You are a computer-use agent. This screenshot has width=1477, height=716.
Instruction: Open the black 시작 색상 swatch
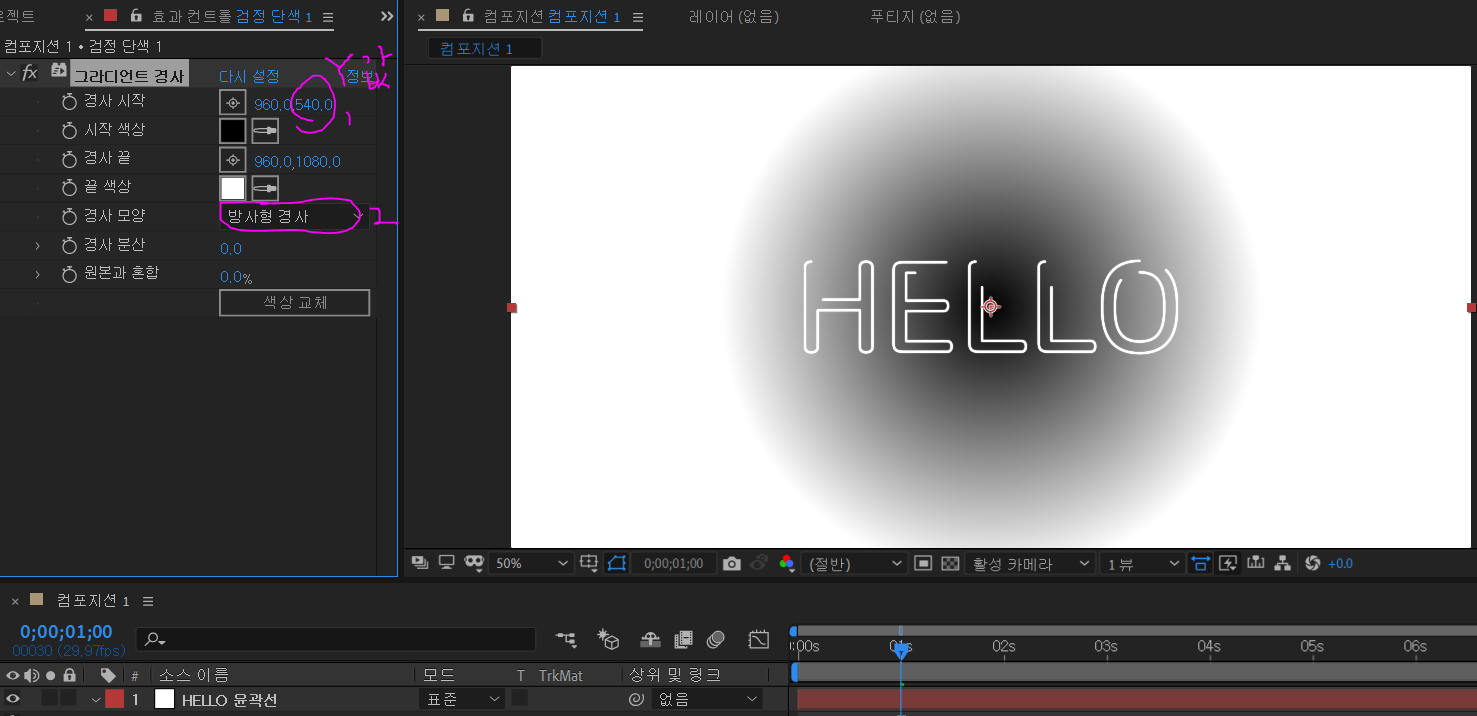(x=232, y=131)
